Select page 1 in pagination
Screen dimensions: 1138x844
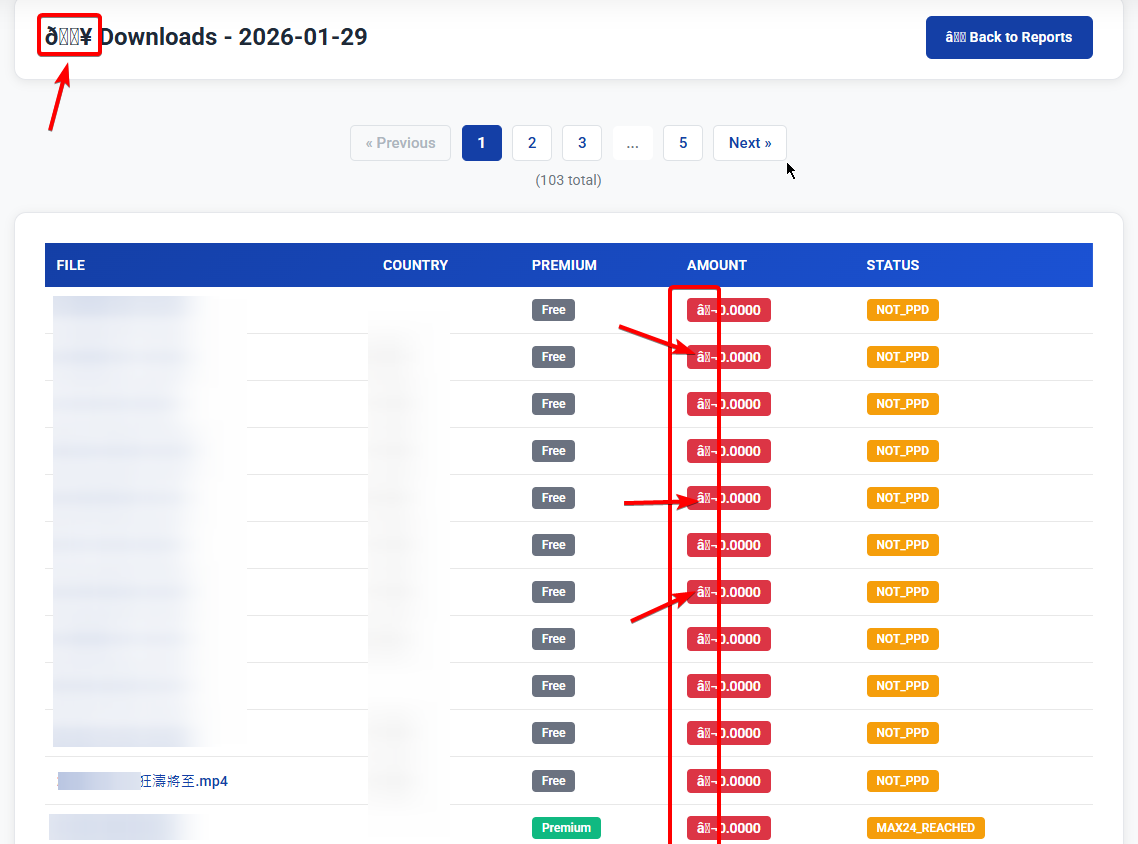tap(481, 143)
